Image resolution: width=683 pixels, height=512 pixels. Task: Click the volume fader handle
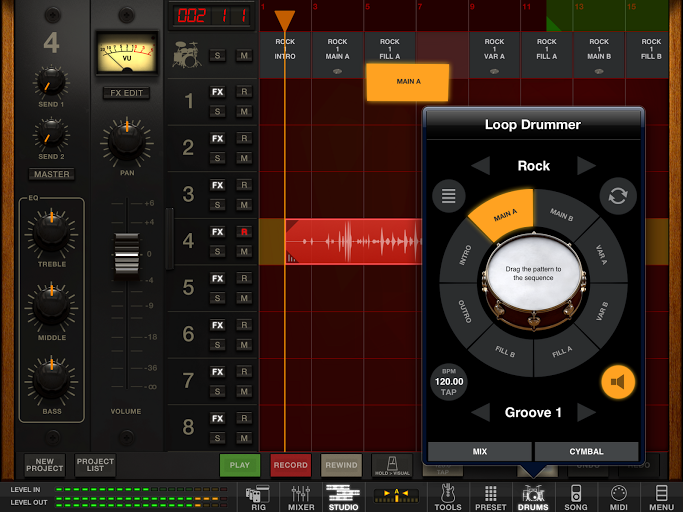tap(126, 252)
